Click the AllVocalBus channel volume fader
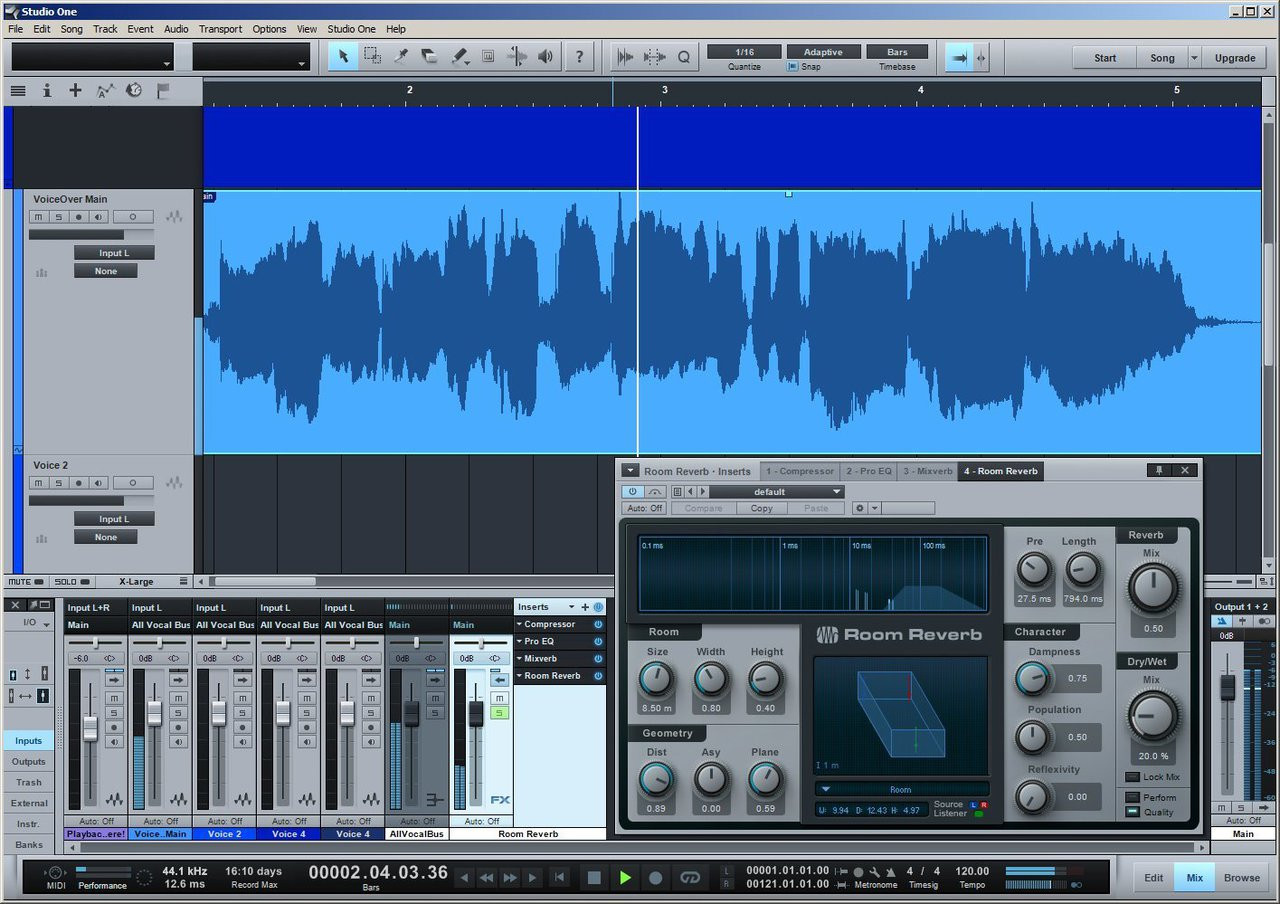This screenshot has height=904, width=1280. coord(411,713)
